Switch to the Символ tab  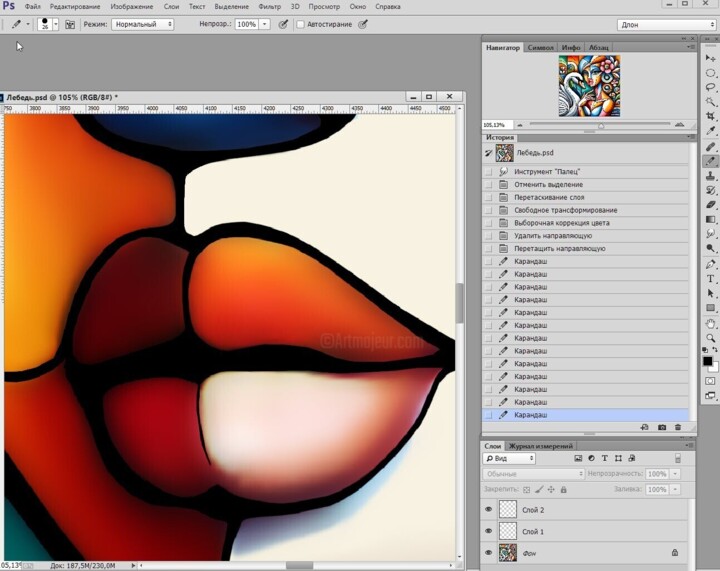pyautogui.click(x=540, y=47)
